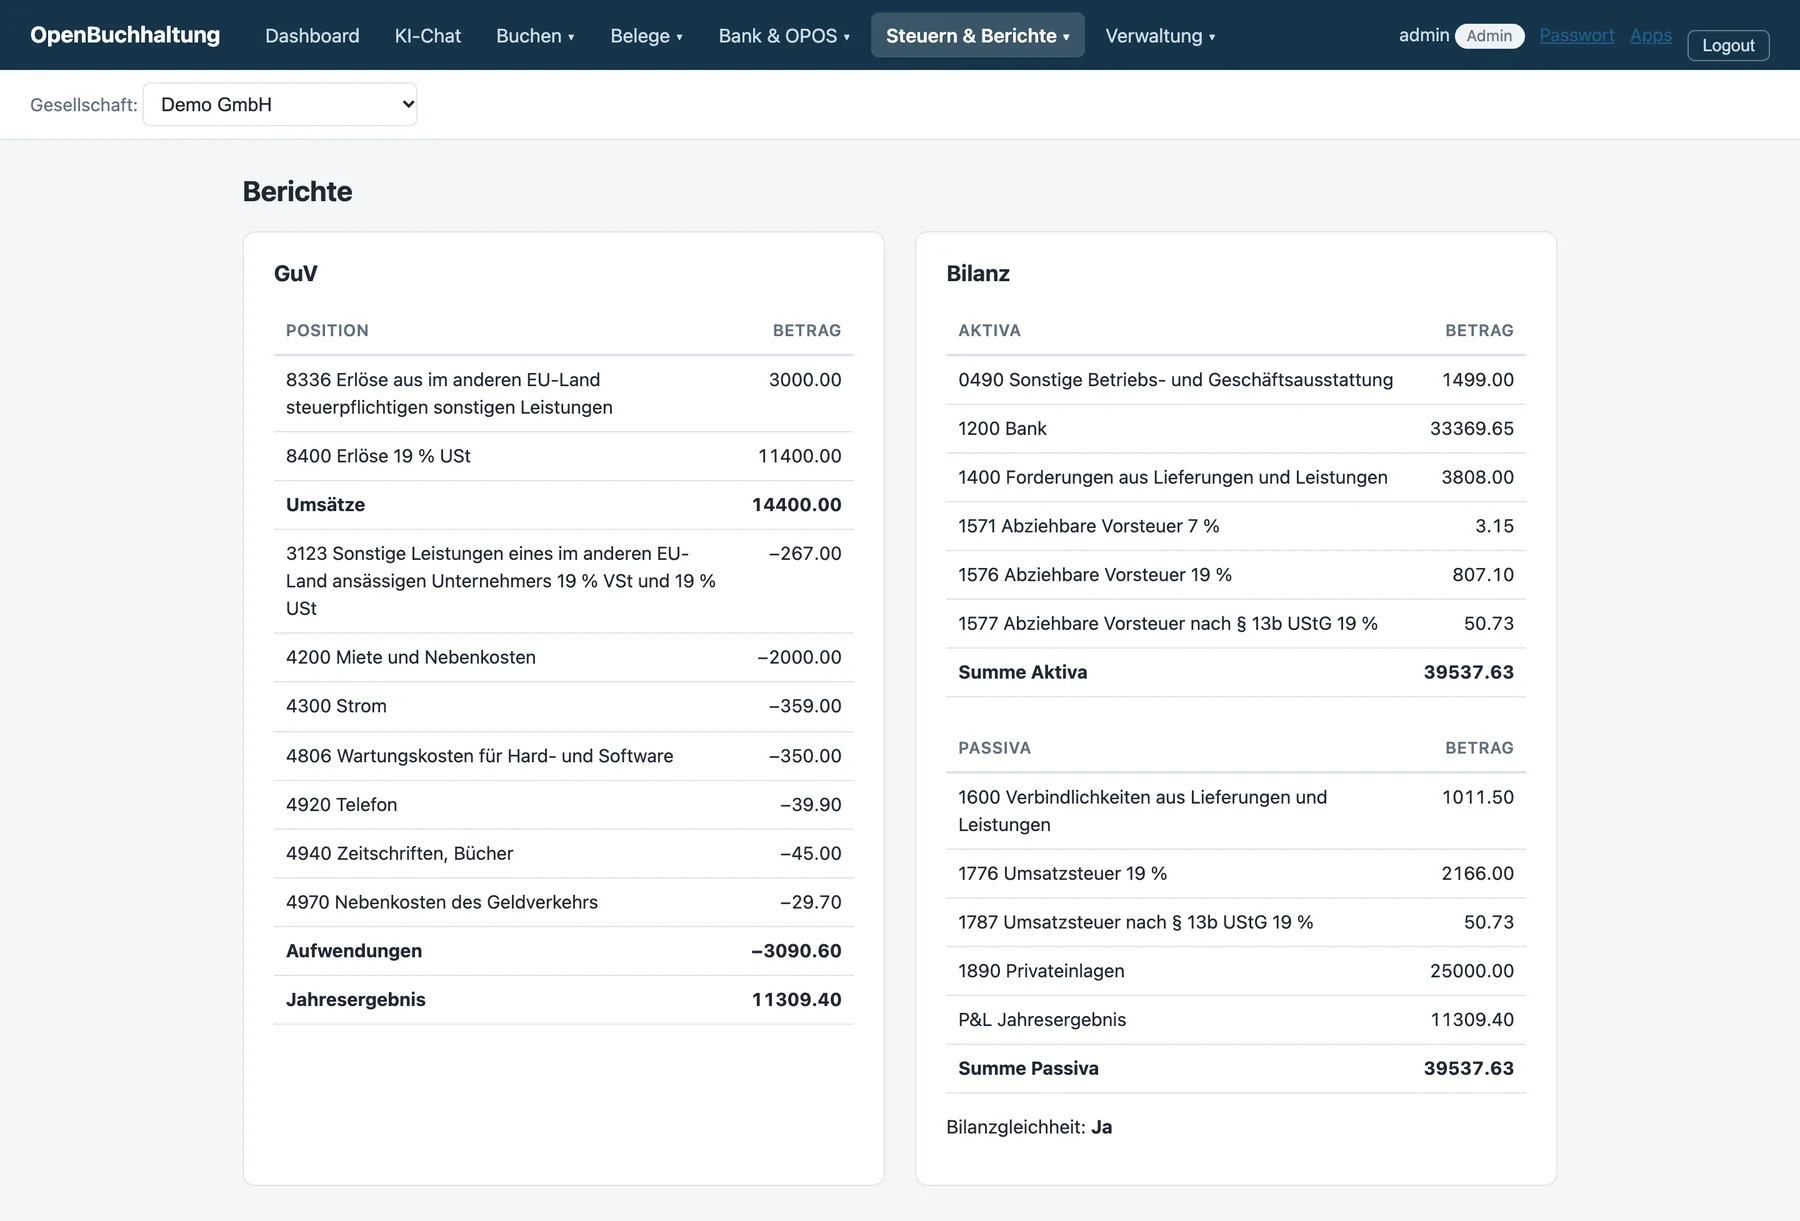
Task: Click 4970 Nebenkosten des Geldverkehrs
Action: [563, 902]
